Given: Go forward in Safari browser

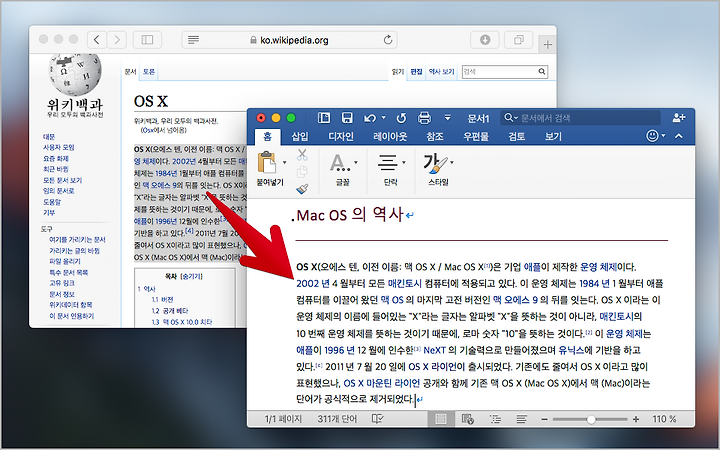Looking at the screenshot, I should coord(117,40).
